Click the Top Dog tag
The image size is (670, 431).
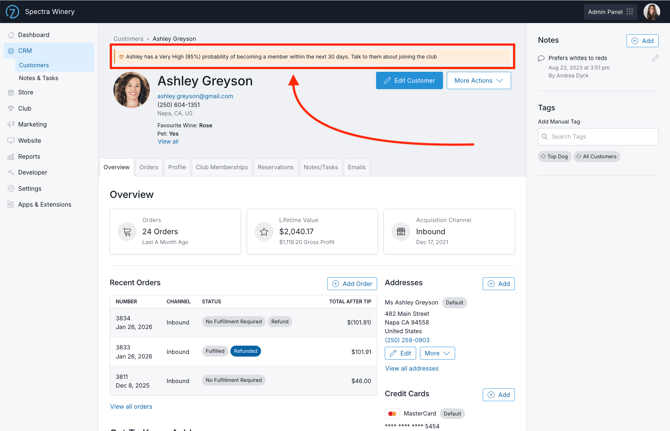tap(555, 157)
